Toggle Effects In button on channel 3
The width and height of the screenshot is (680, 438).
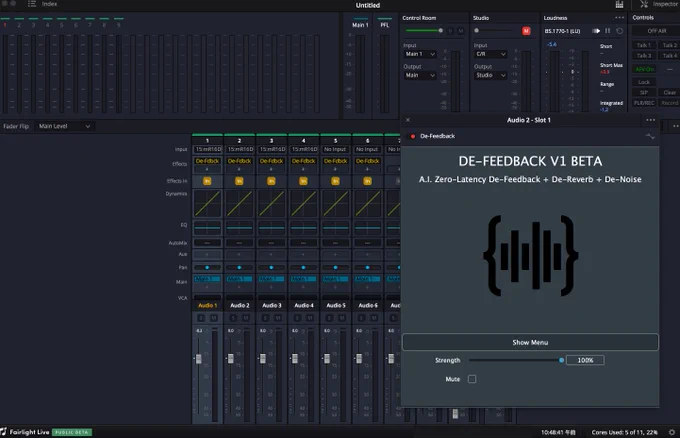pyautogui.click(x=271, y=181)
